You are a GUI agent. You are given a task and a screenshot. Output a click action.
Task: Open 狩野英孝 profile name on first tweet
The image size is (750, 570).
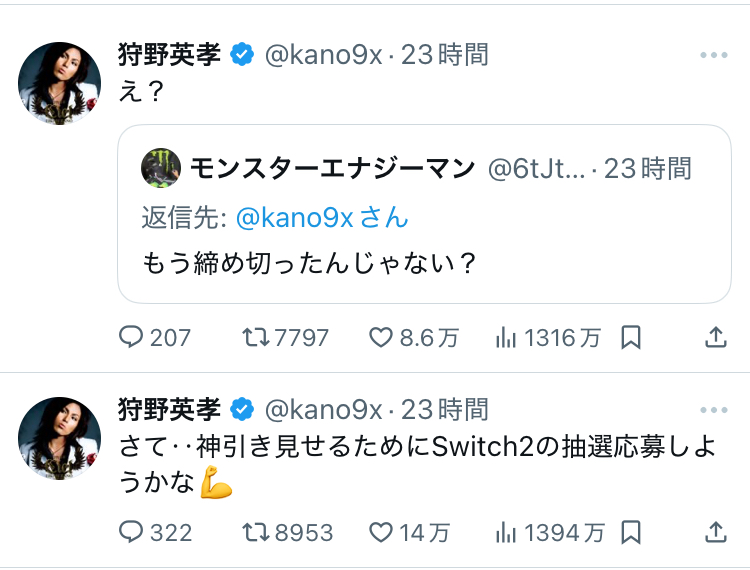coord(169,54)
